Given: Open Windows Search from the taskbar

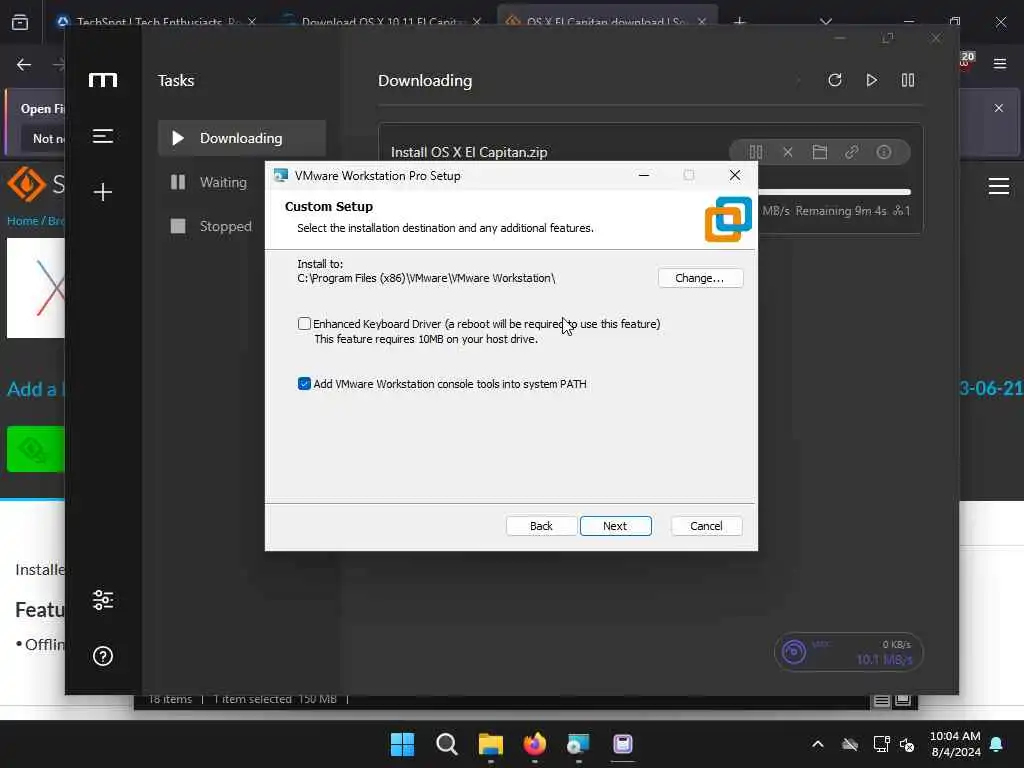Looking at the screenshot, I should [447, 744].
